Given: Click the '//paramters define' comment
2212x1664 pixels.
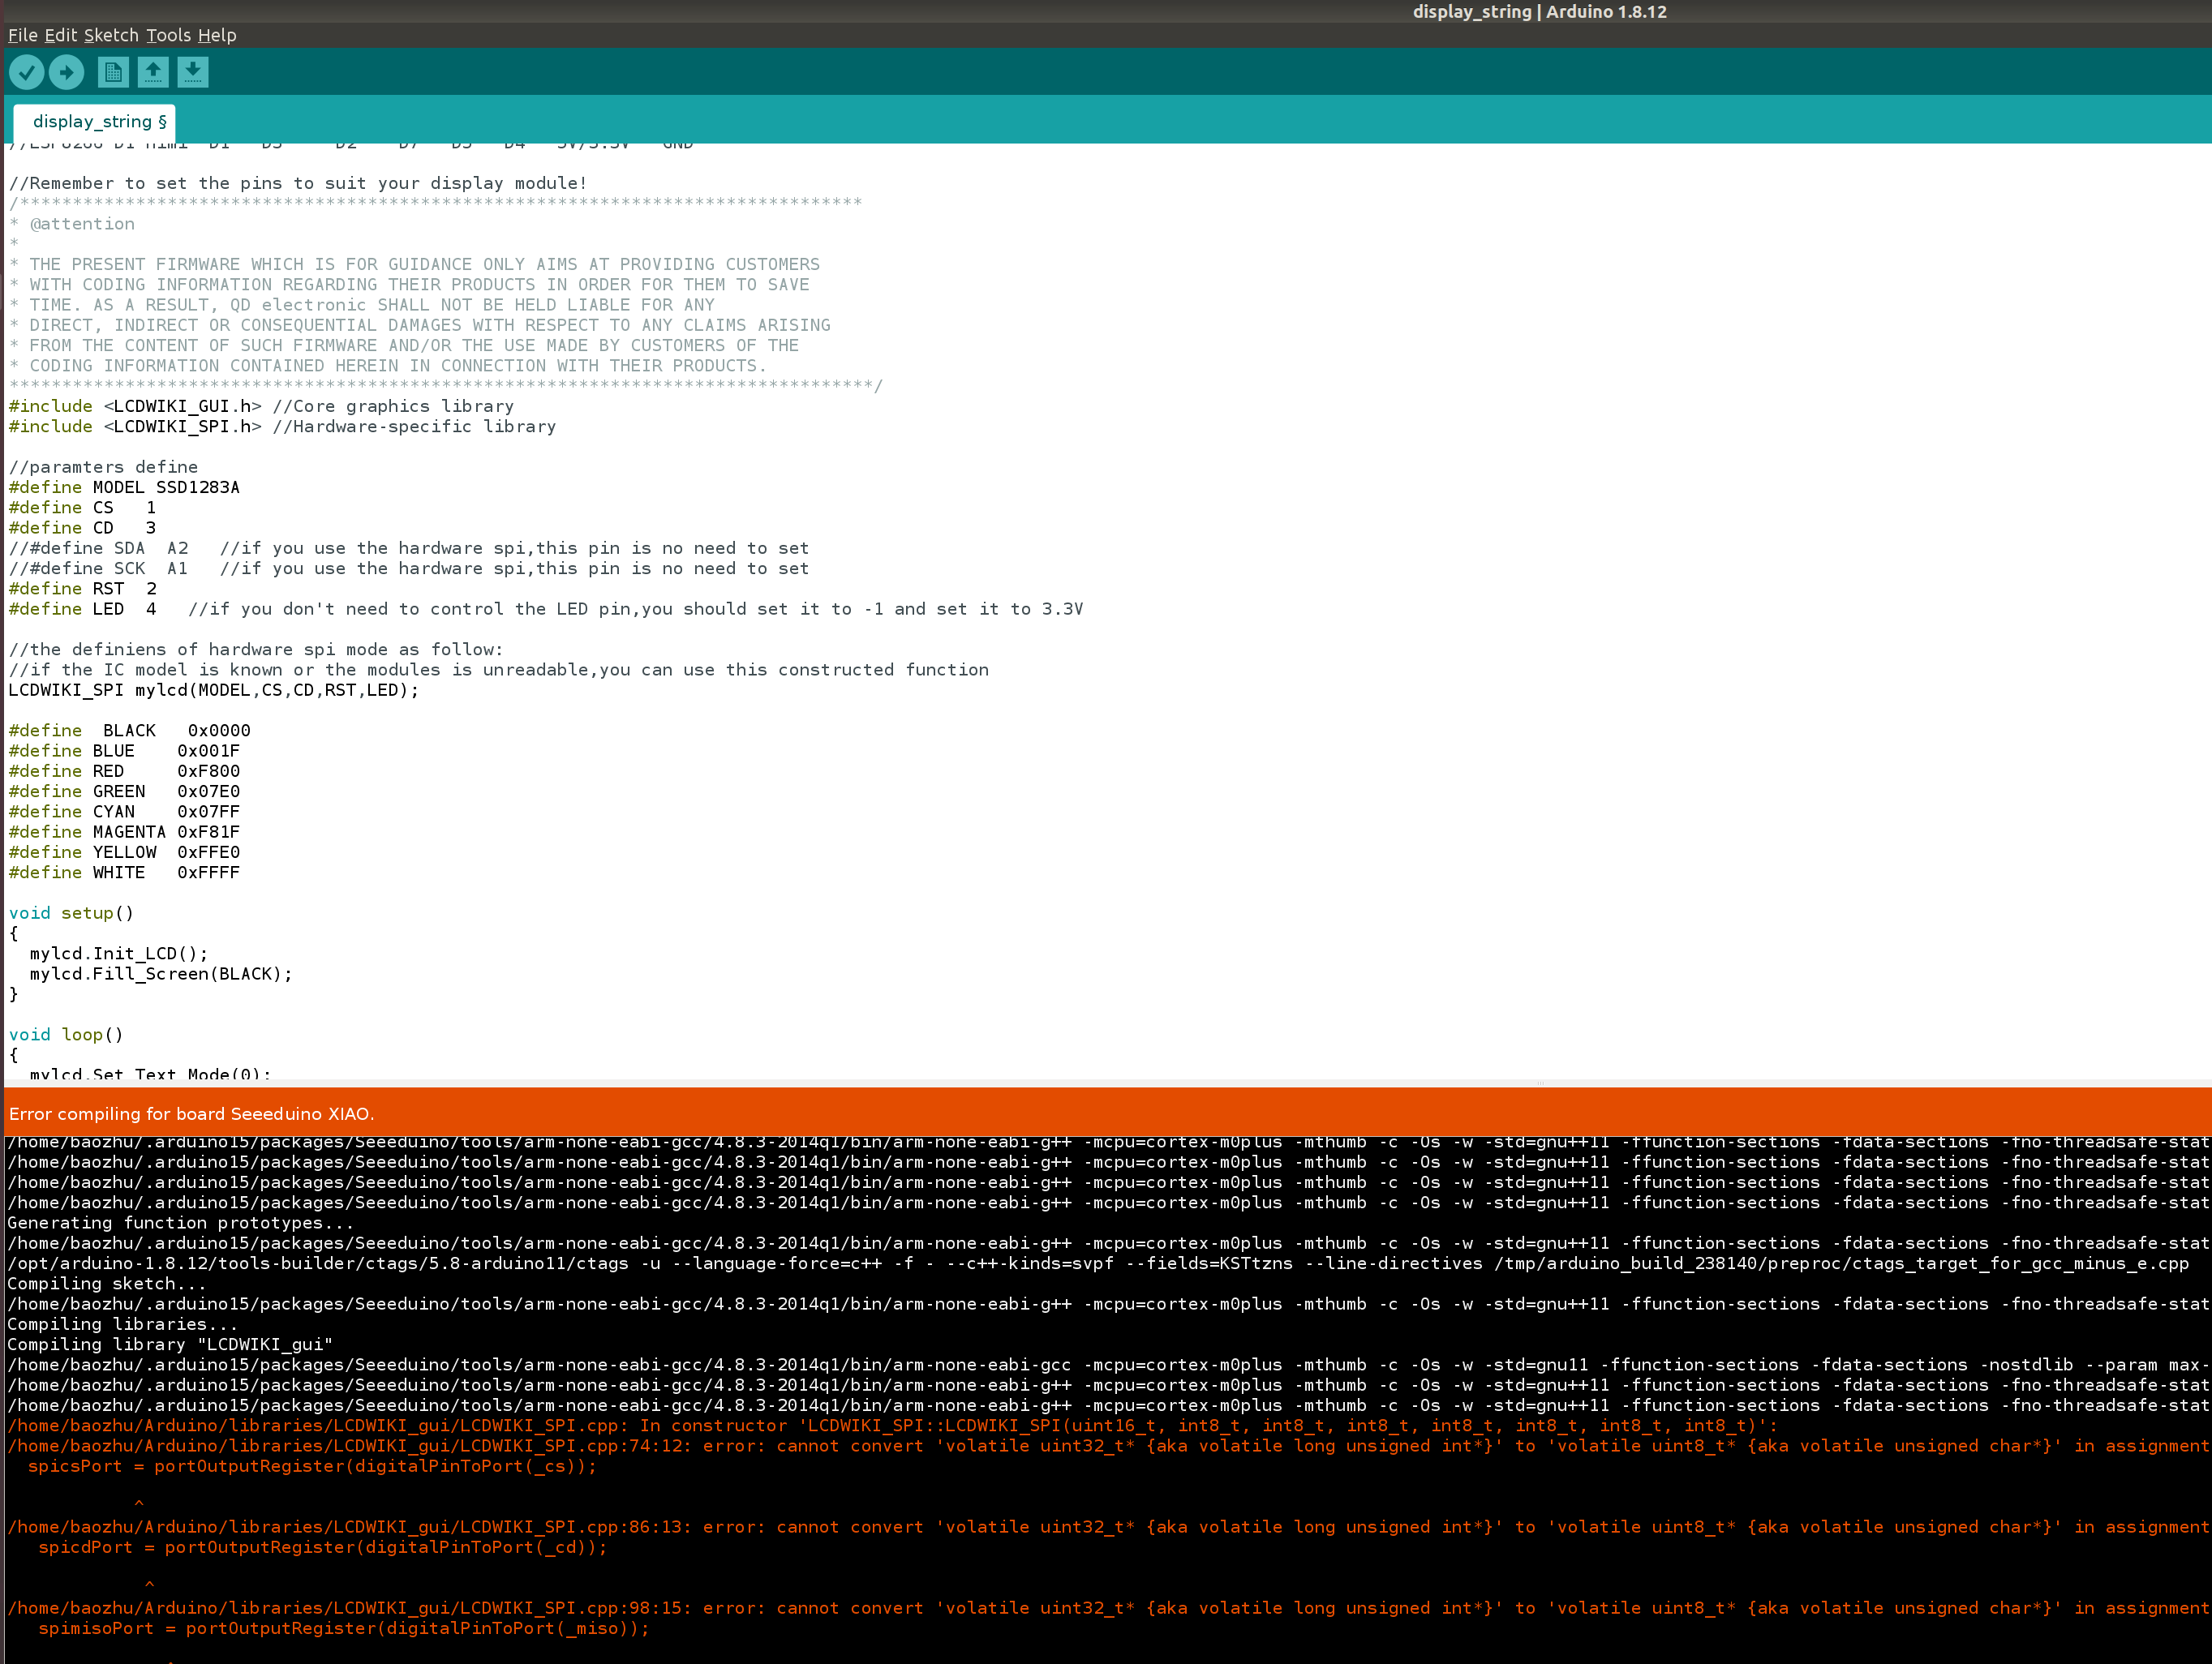Looking at the screenshot, I should click(x=103, y=467).
